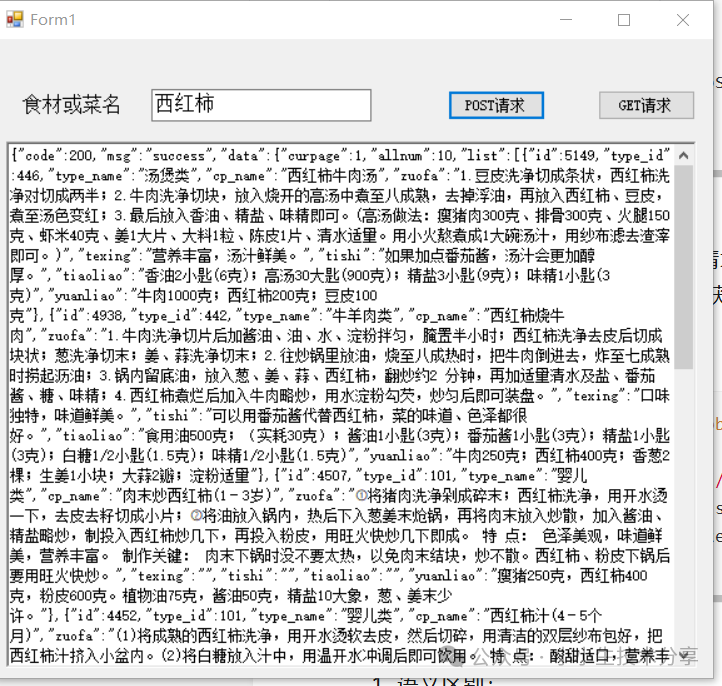This screenshot has width=722, height=686.
Task: Click the POST请求 button
Action: [x=496, y=105]
